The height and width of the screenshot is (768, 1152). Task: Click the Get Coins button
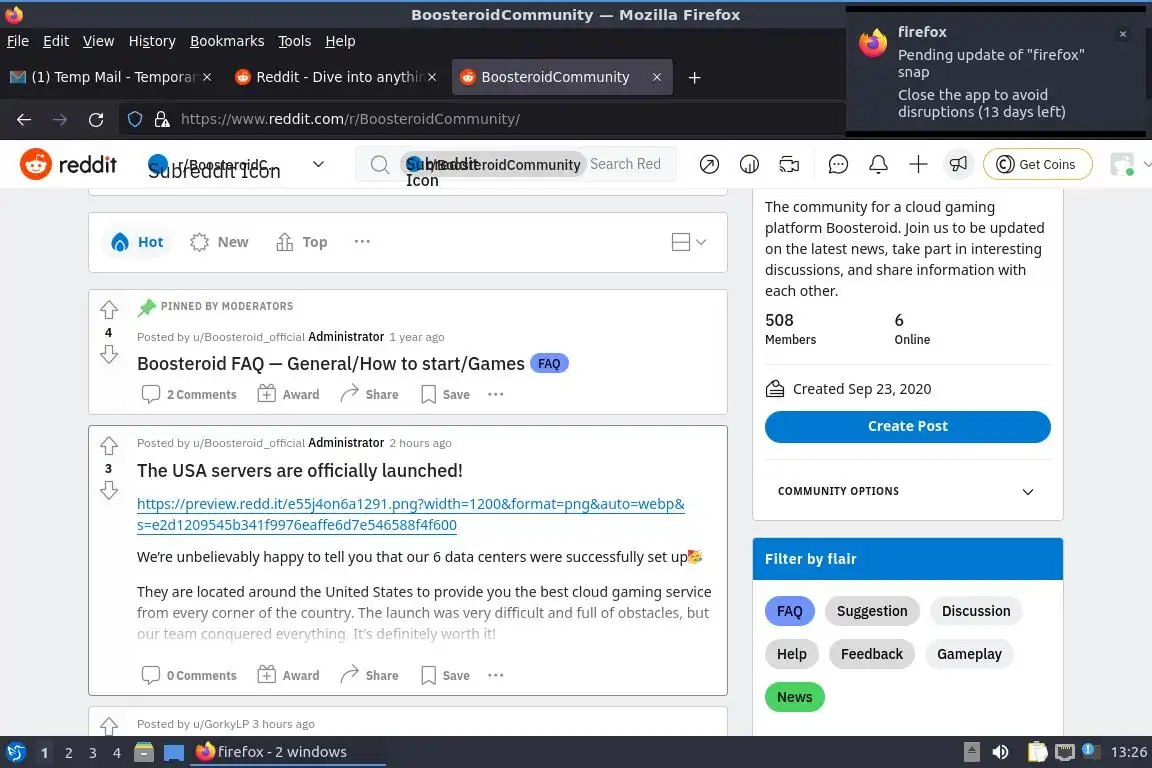(1037, 165)
